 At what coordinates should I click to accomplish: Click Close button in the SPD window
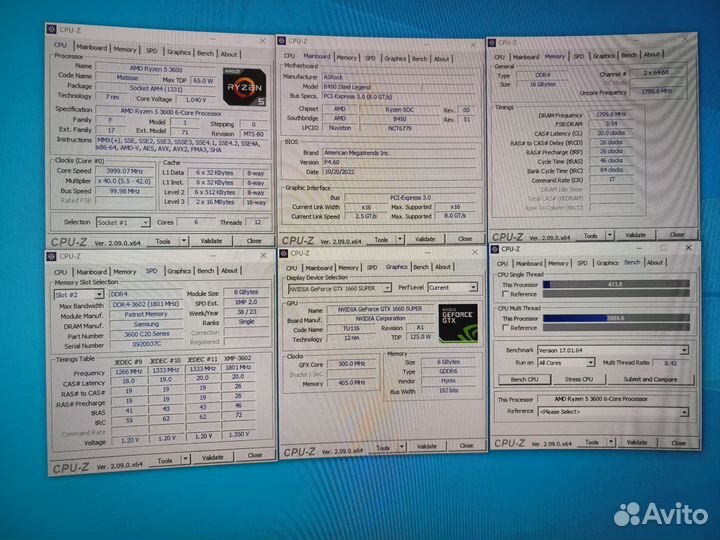click(255, 455)
